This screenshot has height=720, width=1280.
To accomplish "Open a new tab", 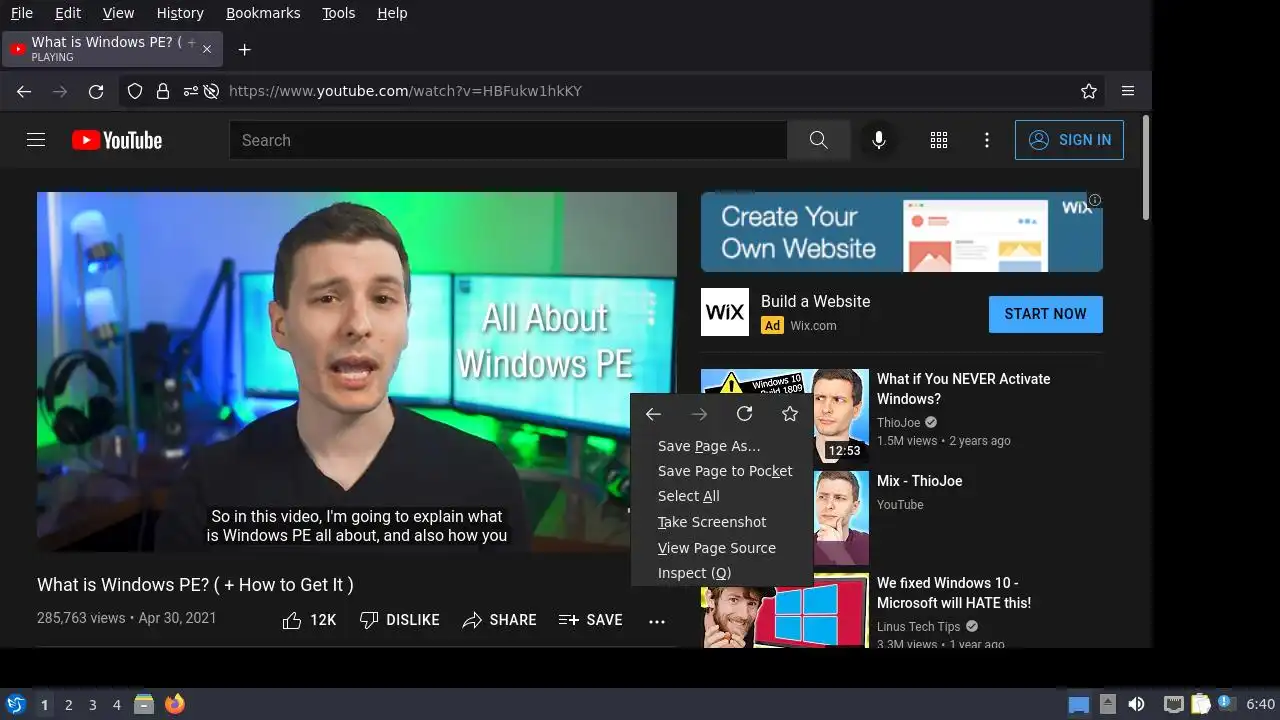I will pos(244,49).
